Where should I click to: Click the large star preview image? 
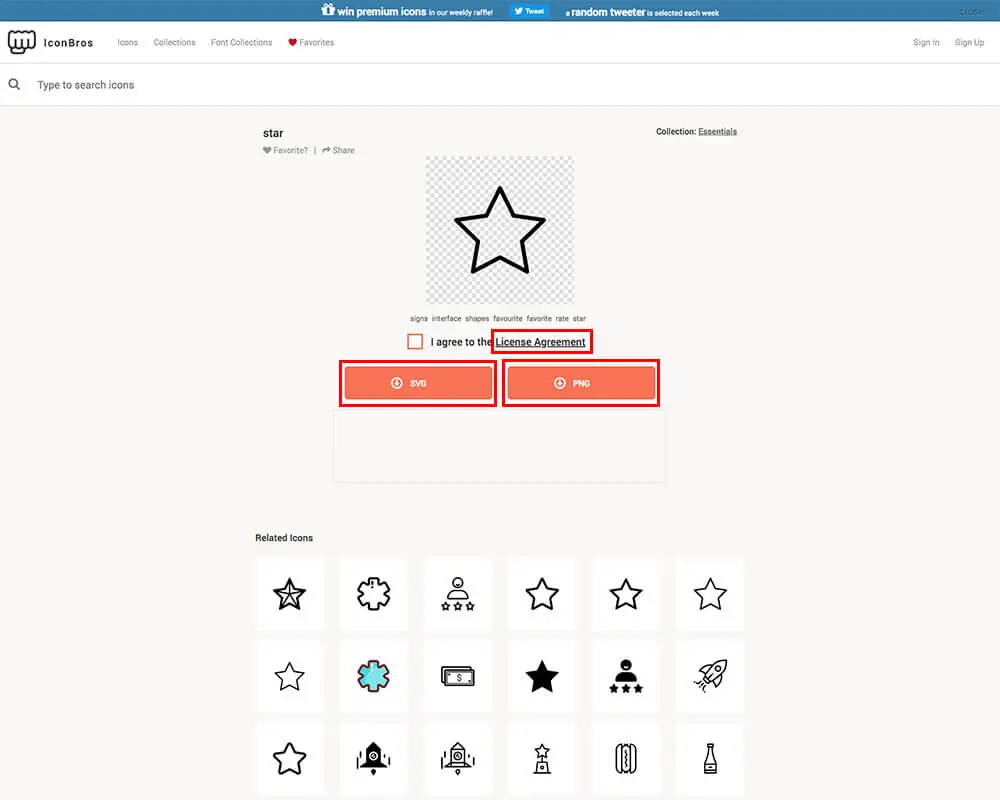[500, 230]
